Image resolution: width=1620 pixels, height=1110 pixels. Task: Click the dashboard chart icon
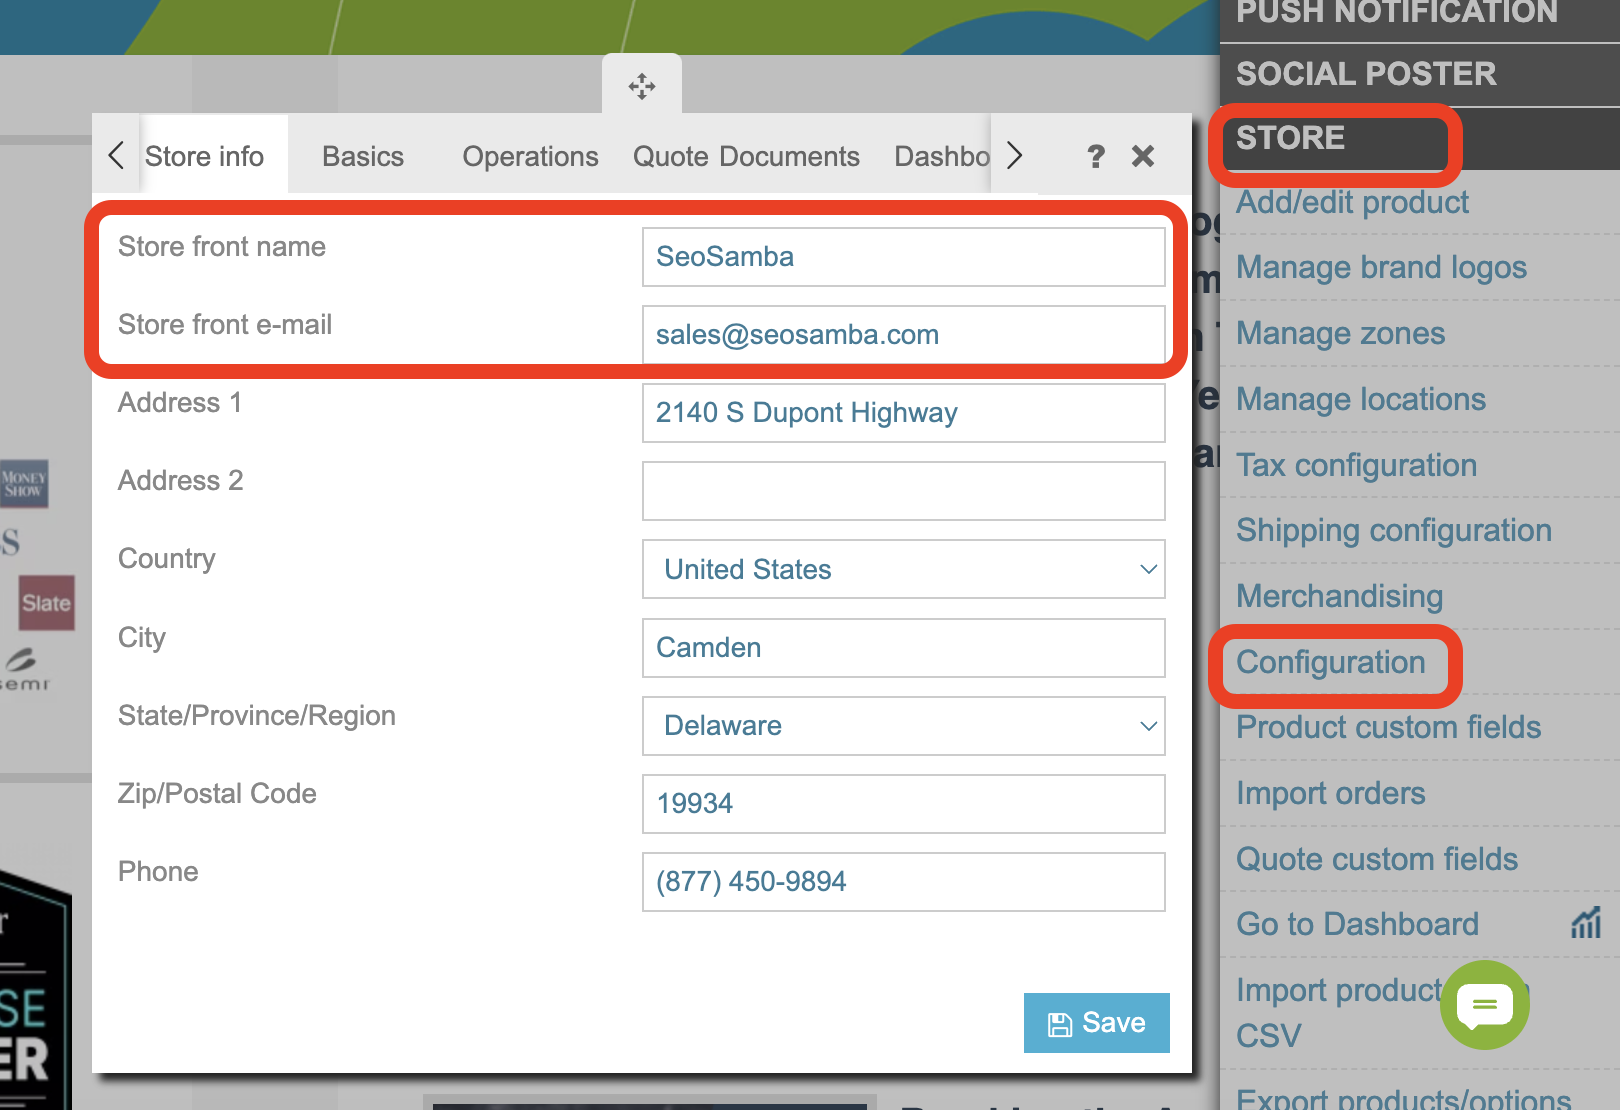[x=1587, y=923]
